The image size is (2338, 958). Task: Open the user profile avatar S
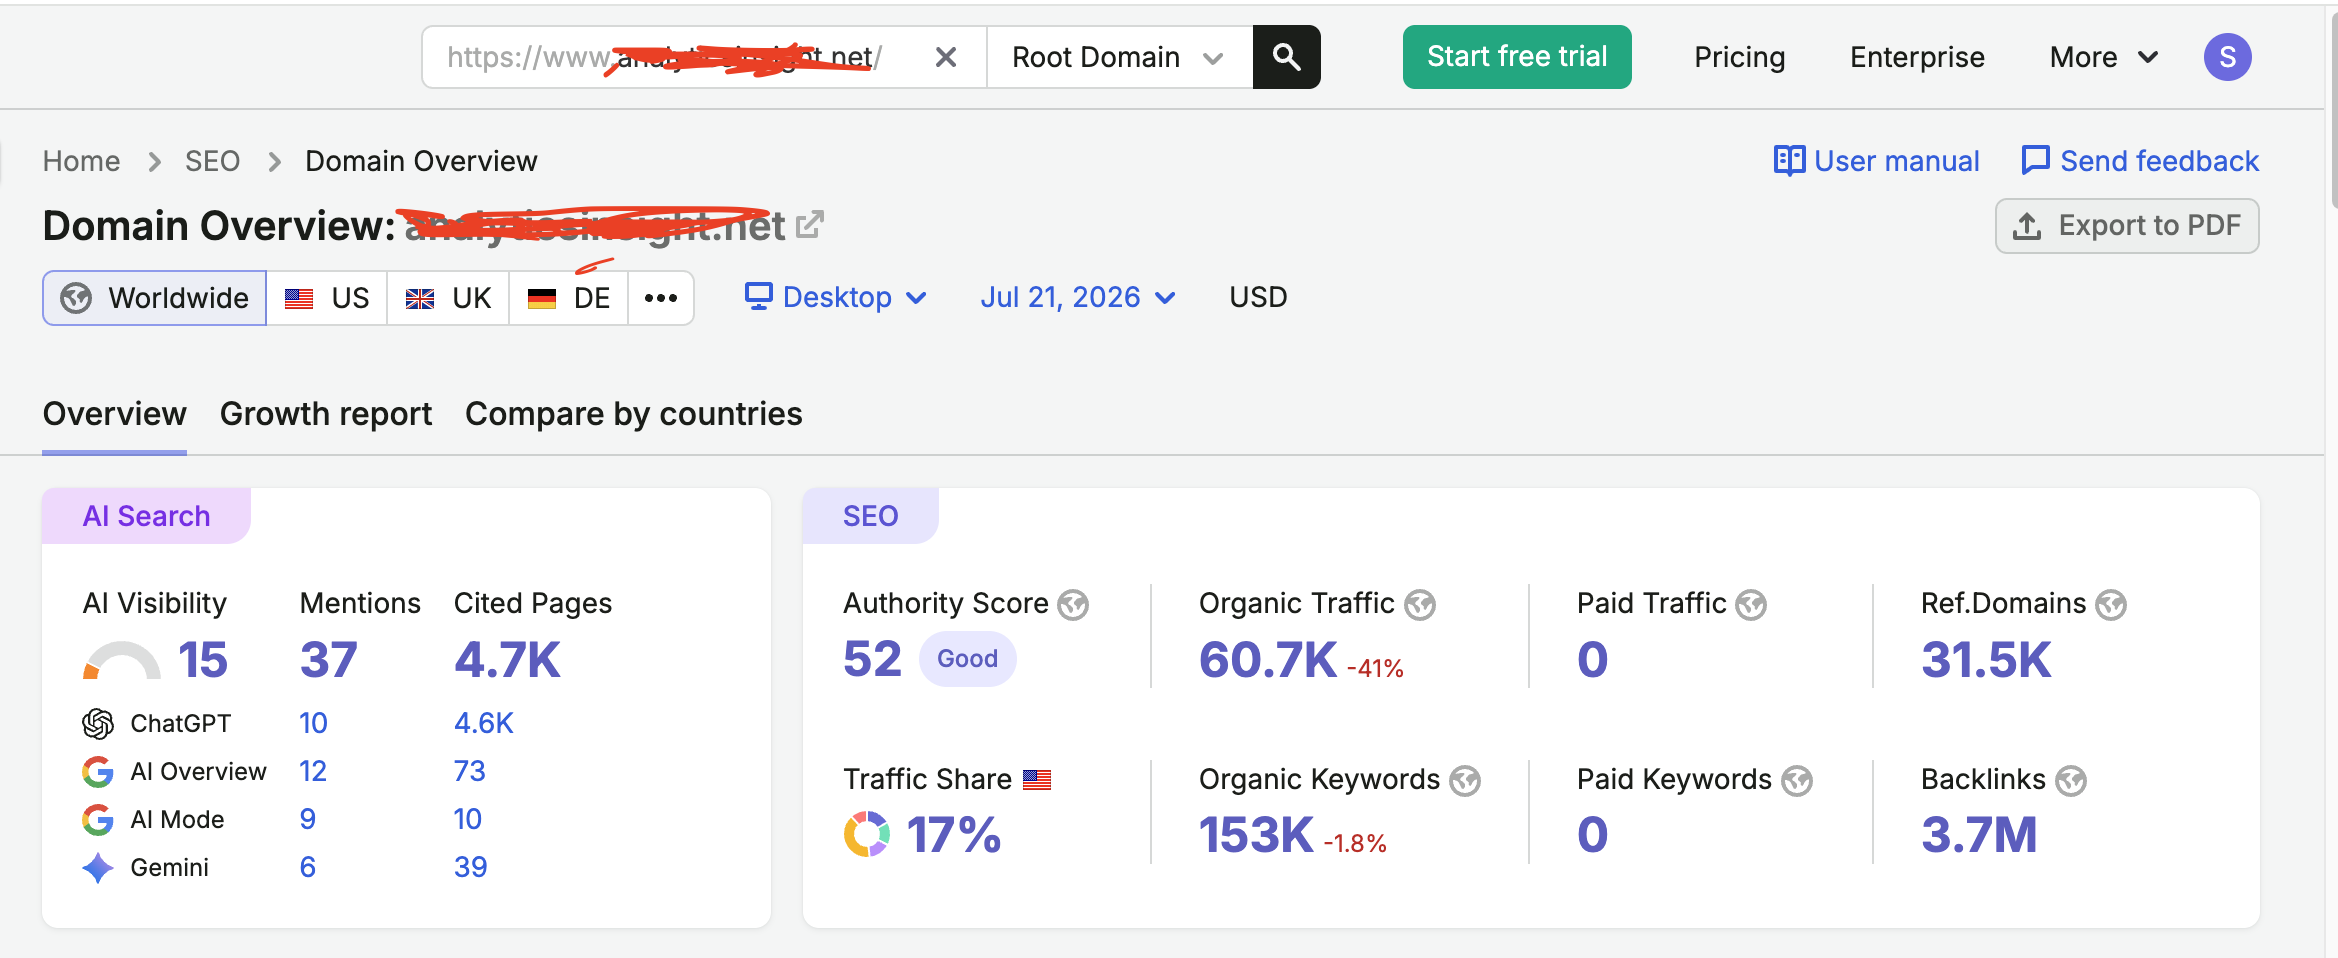pos(2228,57)
